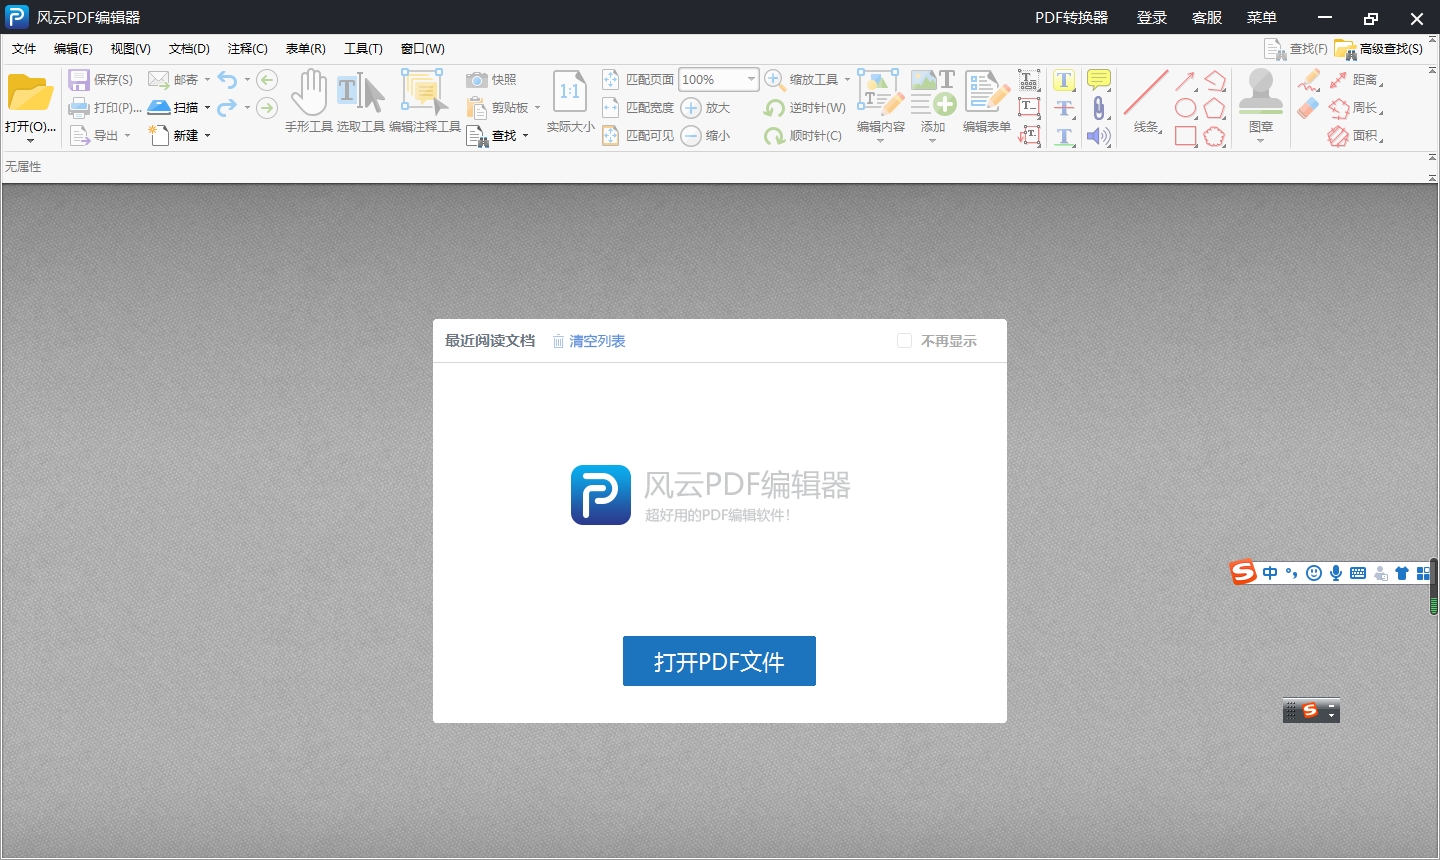Screen dimensions: 1440x860
Task: Zoom in with the plus icon (放大)
Action: 691,108
